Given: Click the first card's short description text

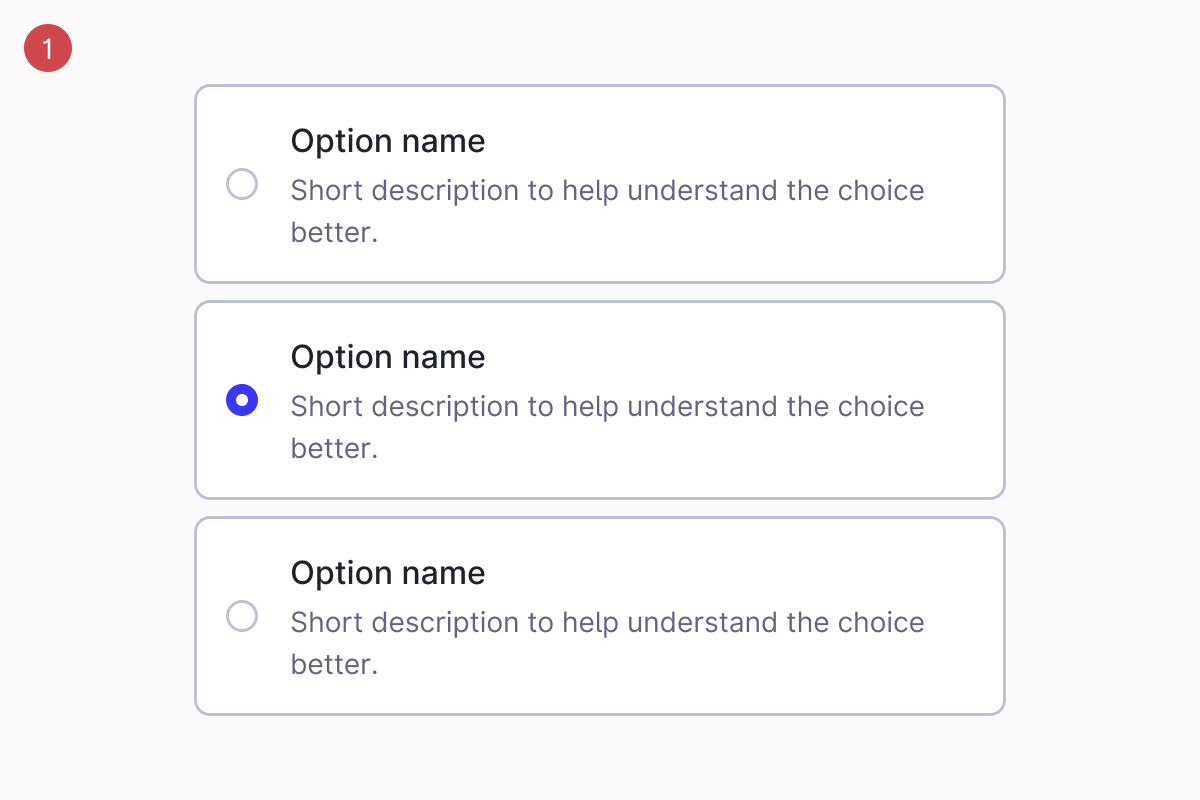Looking at the screenshot, I should tap(607, 210).
